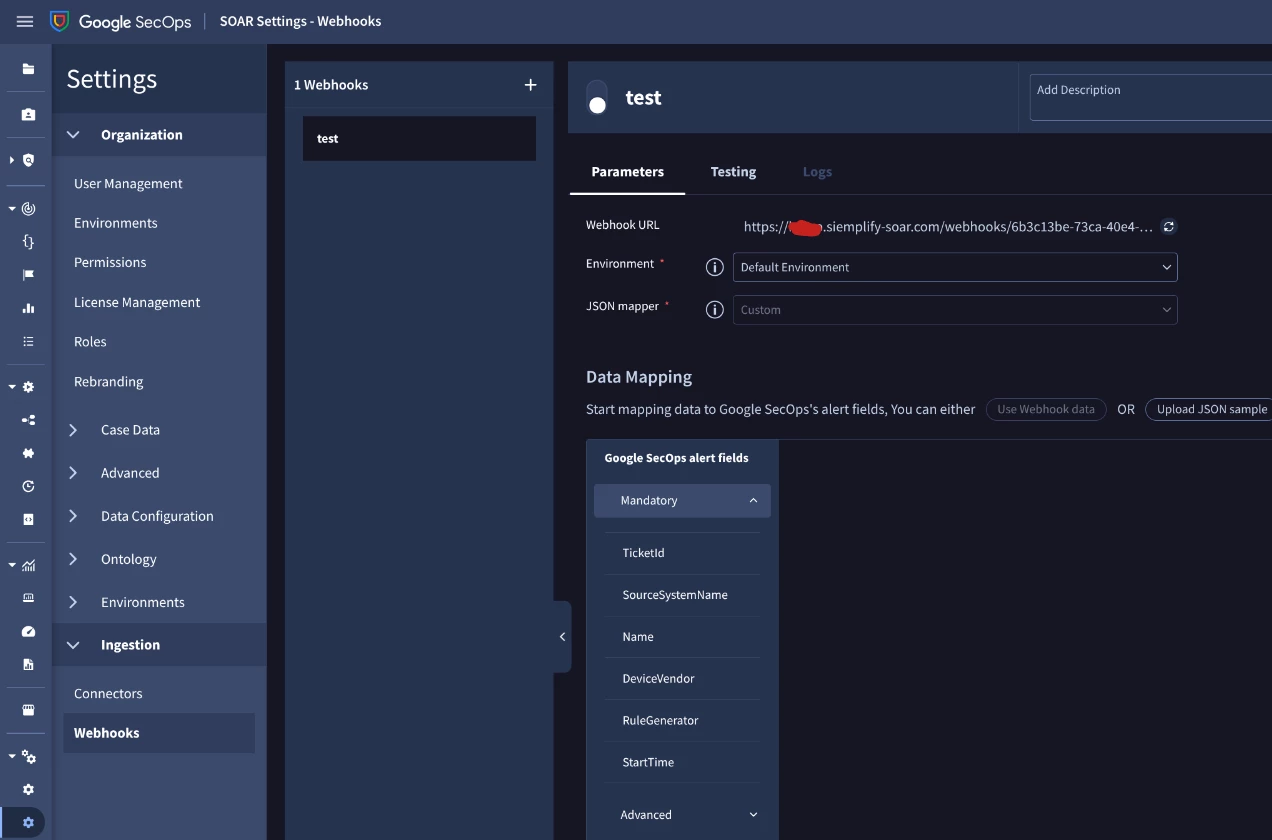
Task: Collapse the detection group arrow in sidebar
Action: tap(12, 209)
